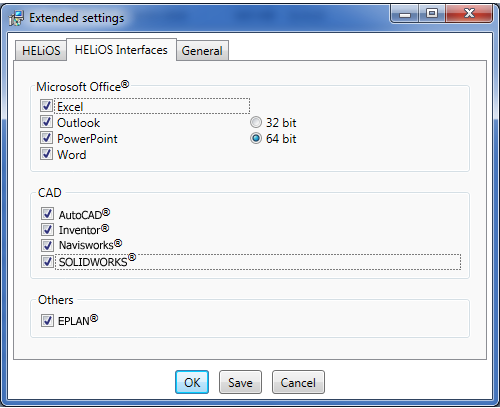Toggle the SOLIDWORKS checkbox
The width and height of the screenshot is (500, 408).
point(47,262)
